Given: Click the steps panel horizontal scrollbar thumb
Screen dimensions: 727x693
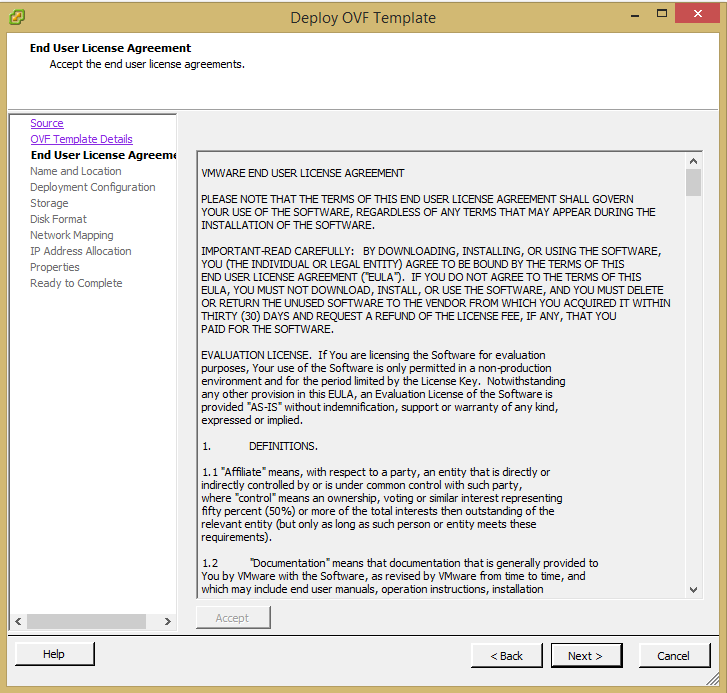Looking at the screenshot, I should point(86,621).
